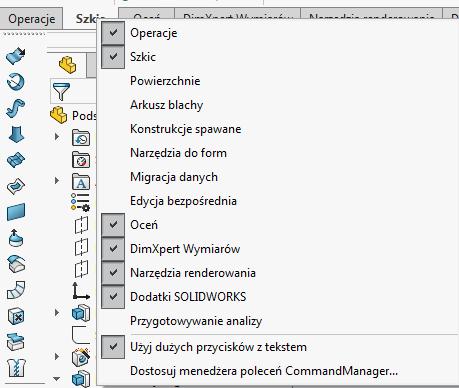The width and height of the screenshot is (459, 388).
Task: Uncheck Dodatki SOLIDWORKS in the context menu
Action: [x=113, y=297]
